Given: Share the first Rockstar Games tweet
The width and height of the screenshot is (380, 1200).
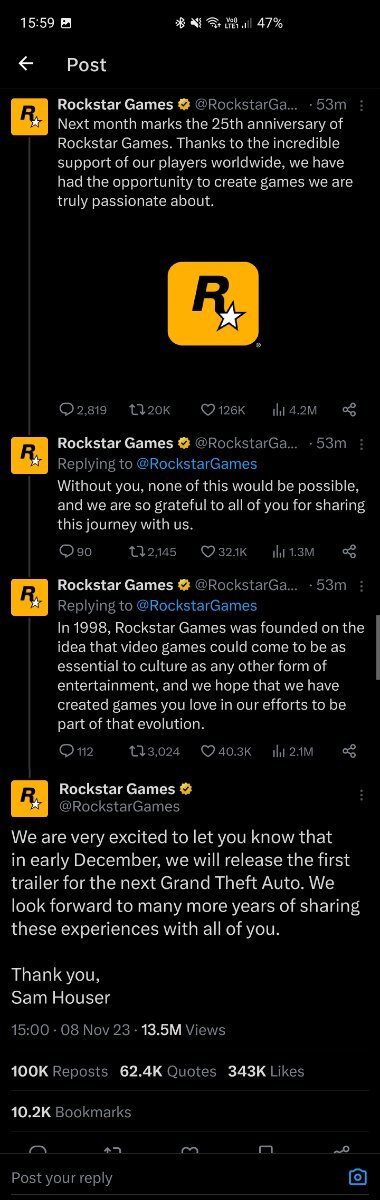Looking at the screenshot, I should [349, 410].
